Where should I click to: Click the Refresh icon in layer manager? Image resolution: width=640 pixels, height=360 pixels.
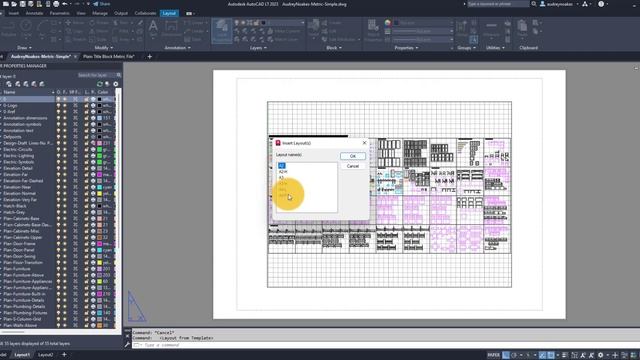(x=100, y=84)
